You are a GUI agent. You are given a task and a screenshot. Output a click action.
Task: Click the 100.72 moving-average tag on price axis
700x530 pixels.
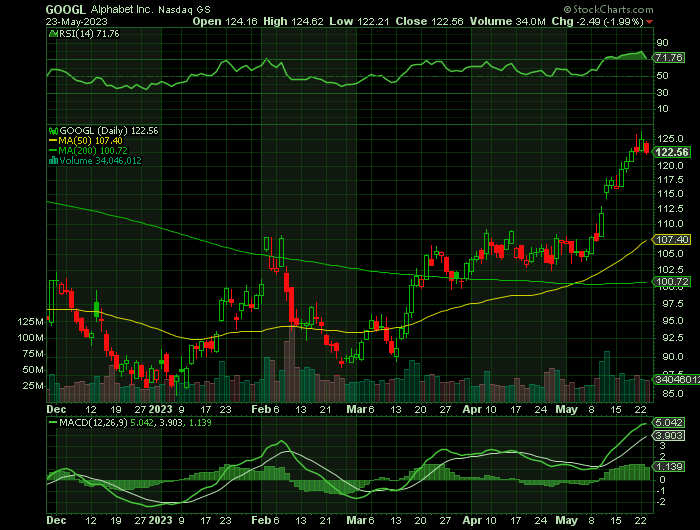(x=672, y=282)
